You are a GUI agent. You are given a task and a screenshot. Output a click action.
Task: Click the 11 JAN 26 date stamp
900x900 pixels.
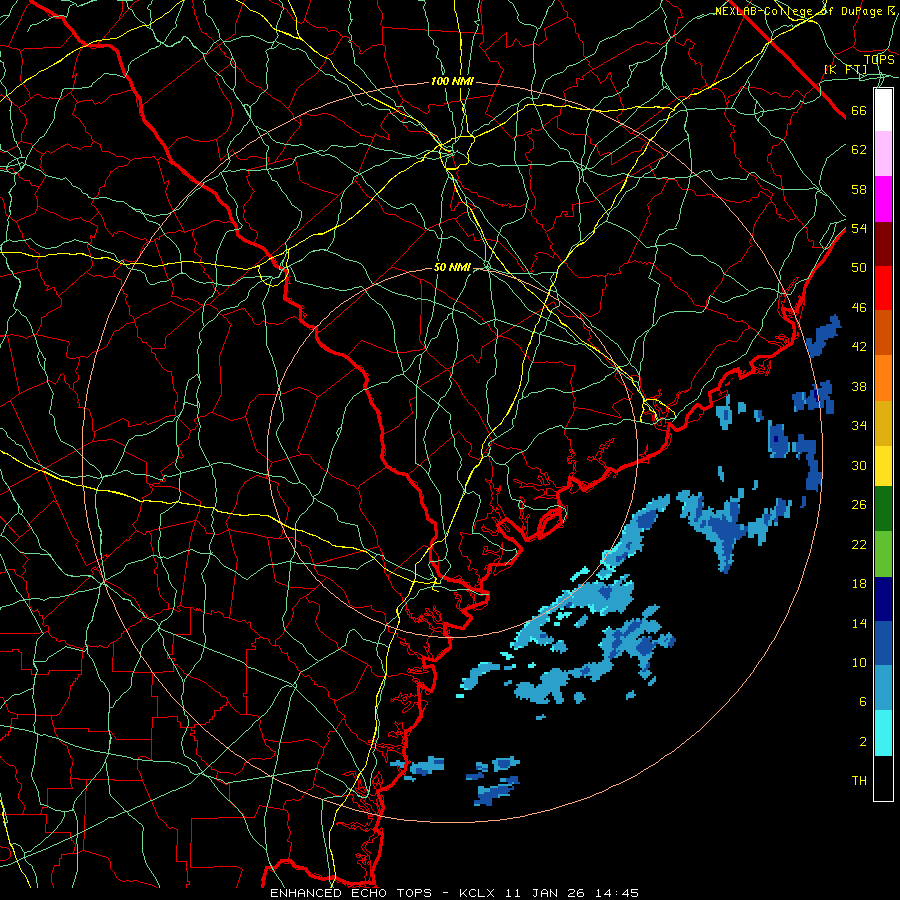pos(545,893)
